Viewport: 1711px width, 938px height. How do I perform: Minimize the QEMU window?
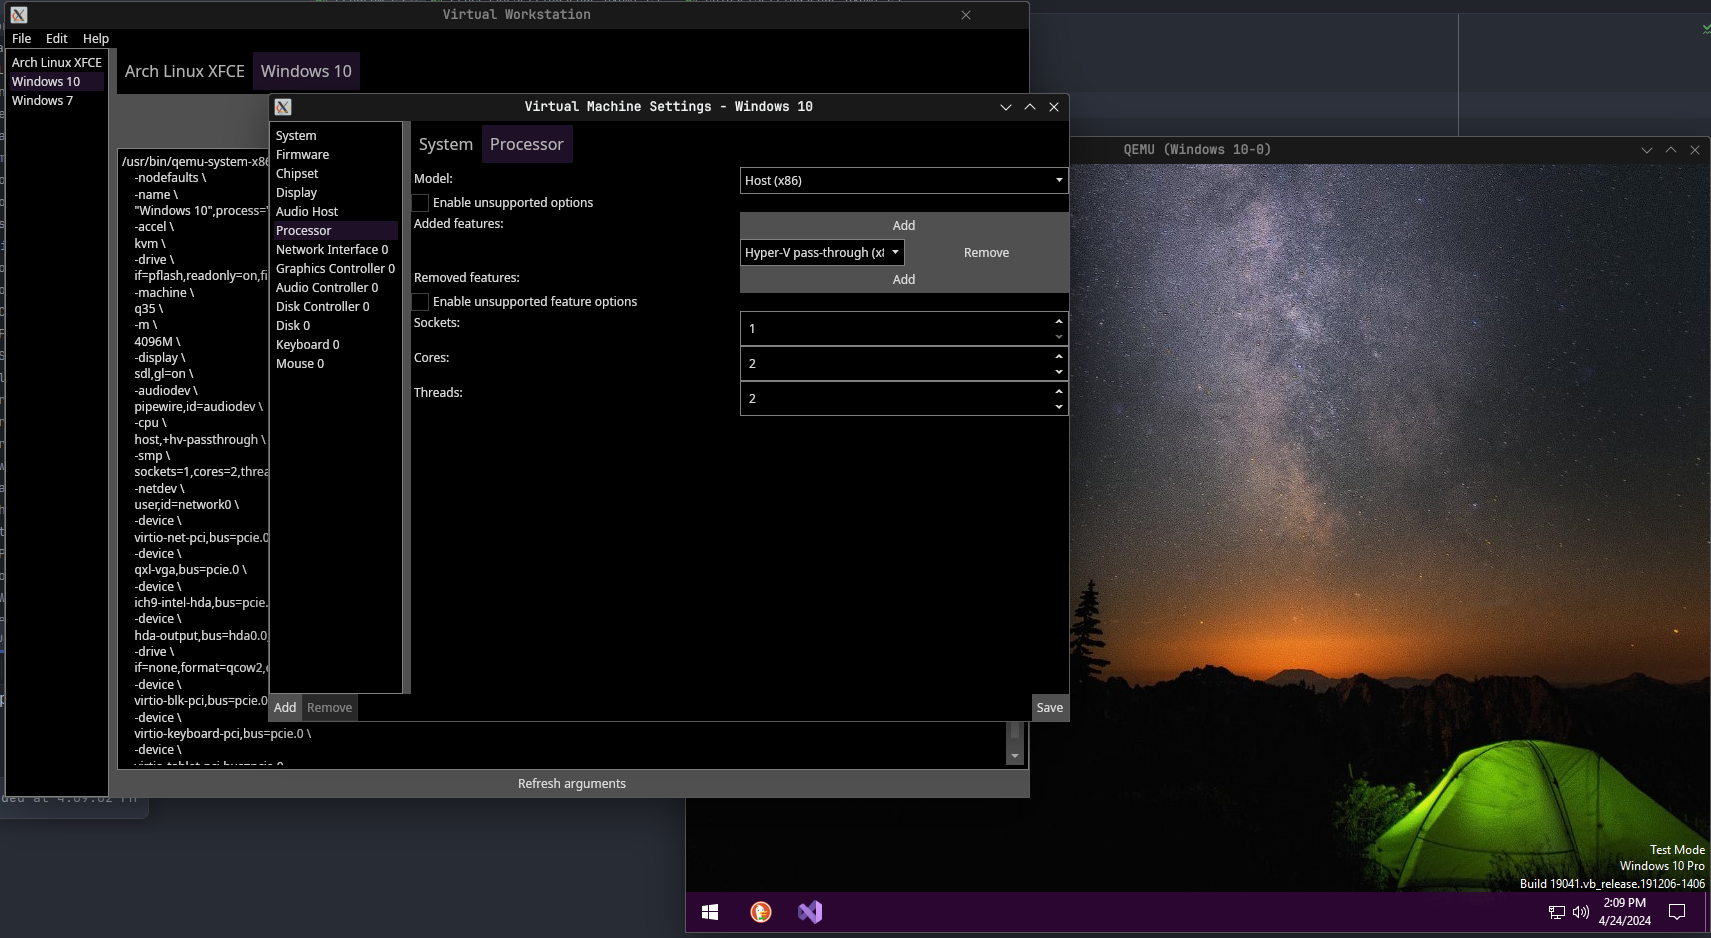pos(1647,150)
